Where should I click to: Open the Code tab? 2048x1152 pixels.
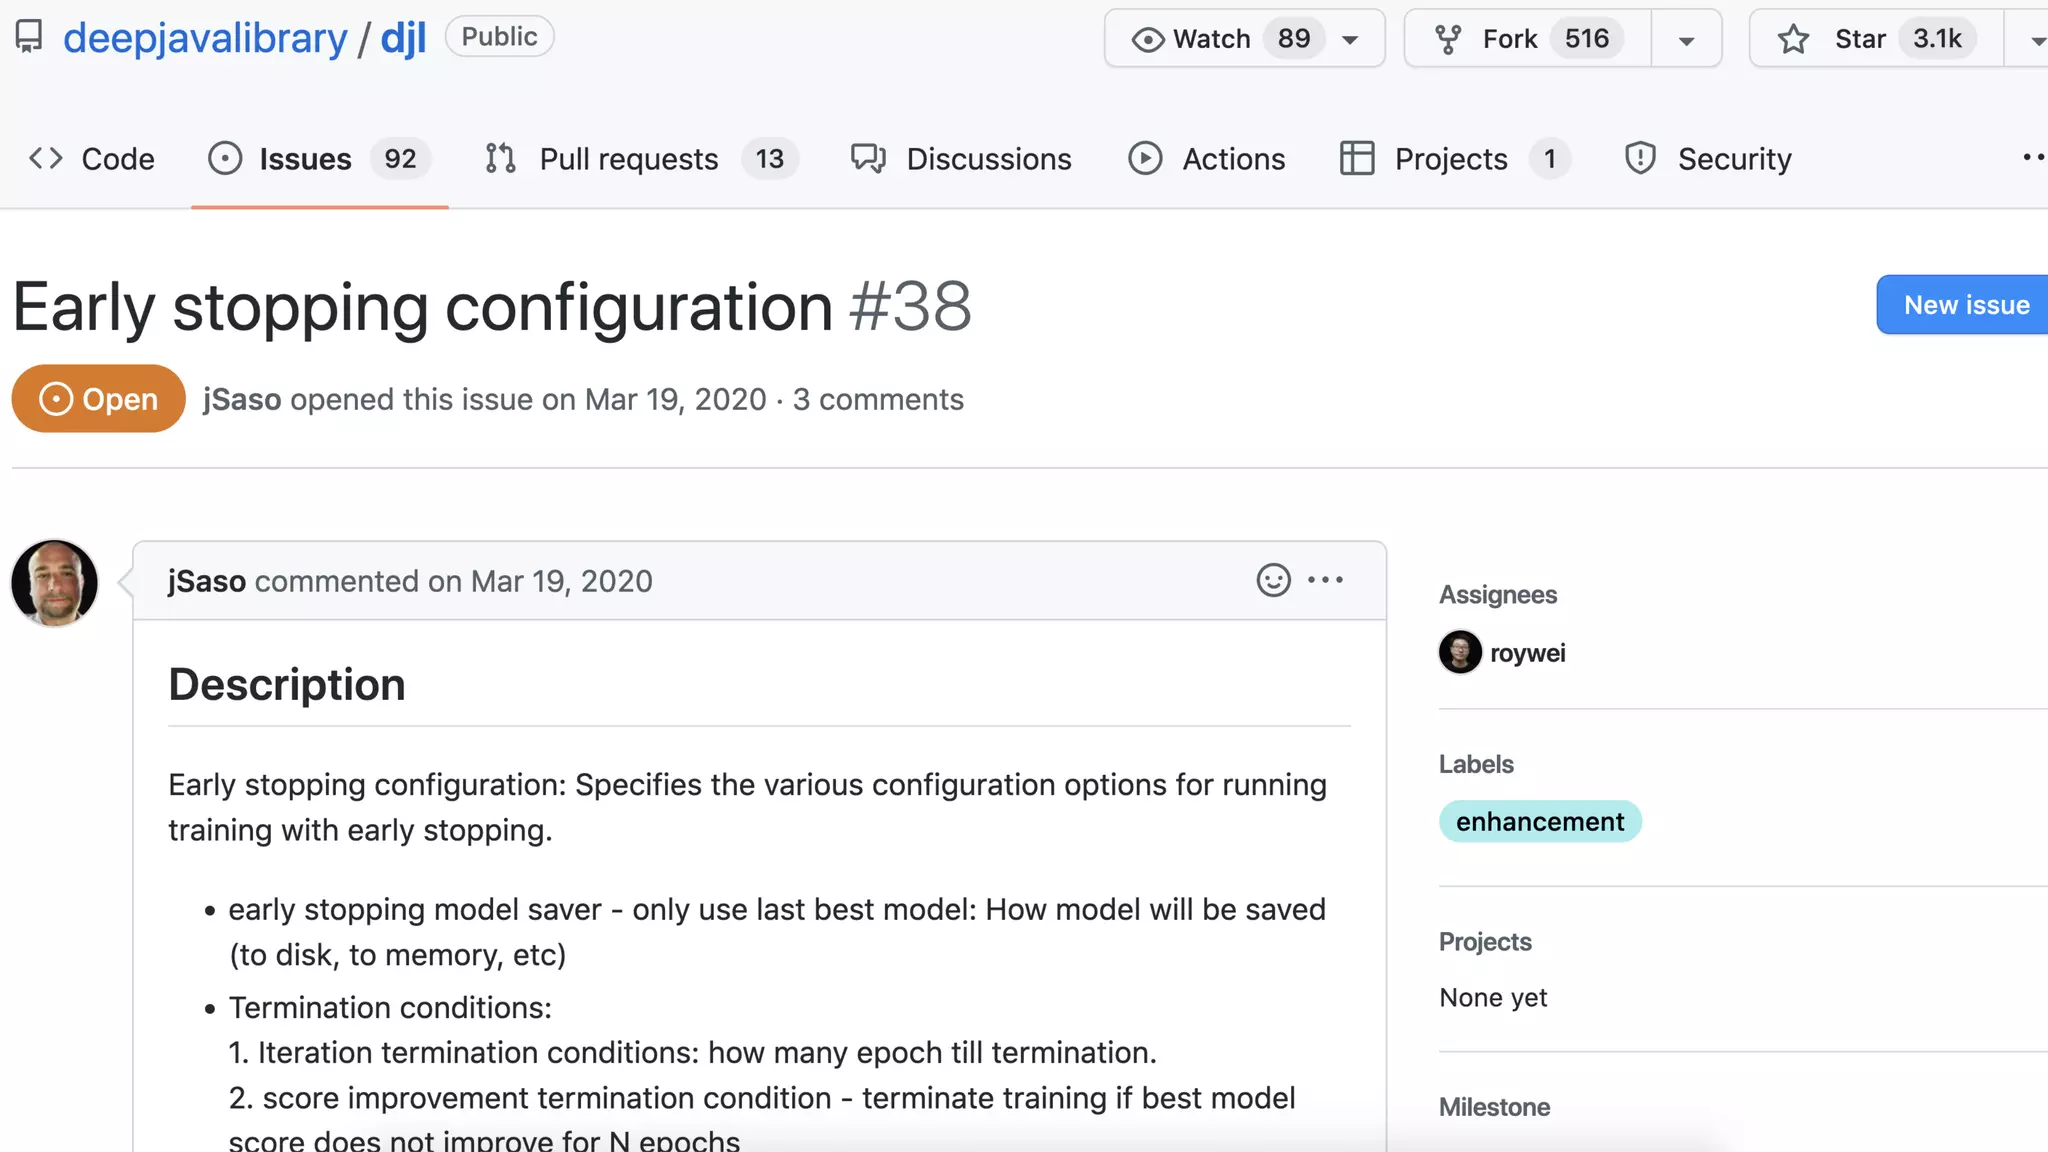[x=91, y=159]
